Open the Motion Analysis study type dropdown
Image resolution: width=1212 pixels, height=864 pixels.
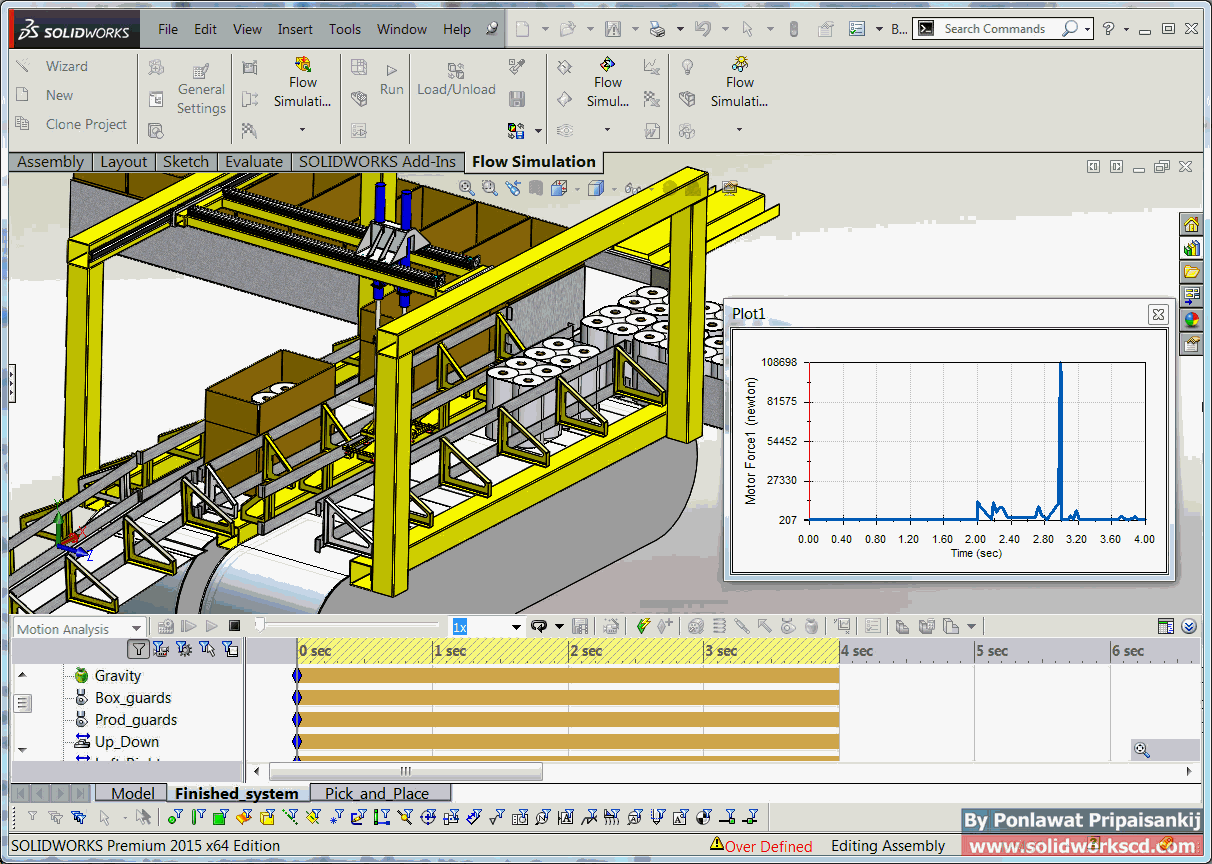click(136, 629)
